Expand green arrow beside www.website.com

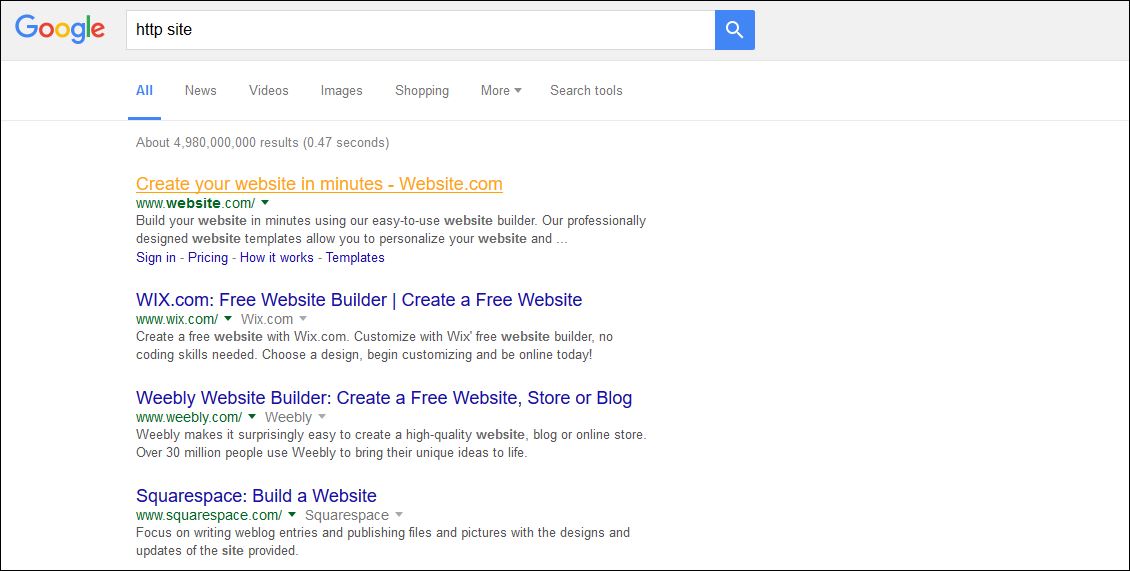[265, 203]
